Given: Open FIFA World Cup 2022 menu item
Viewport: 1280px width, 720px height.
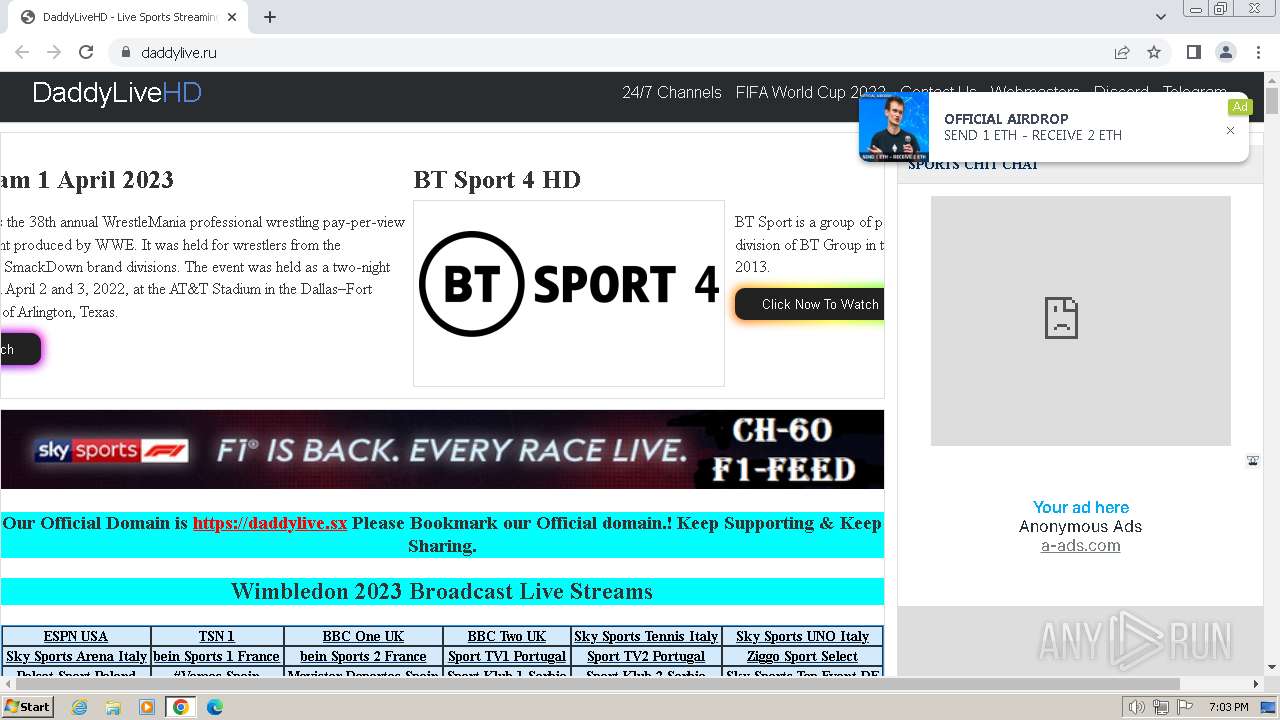Looking at the screenshot, I should pos(810,92).
